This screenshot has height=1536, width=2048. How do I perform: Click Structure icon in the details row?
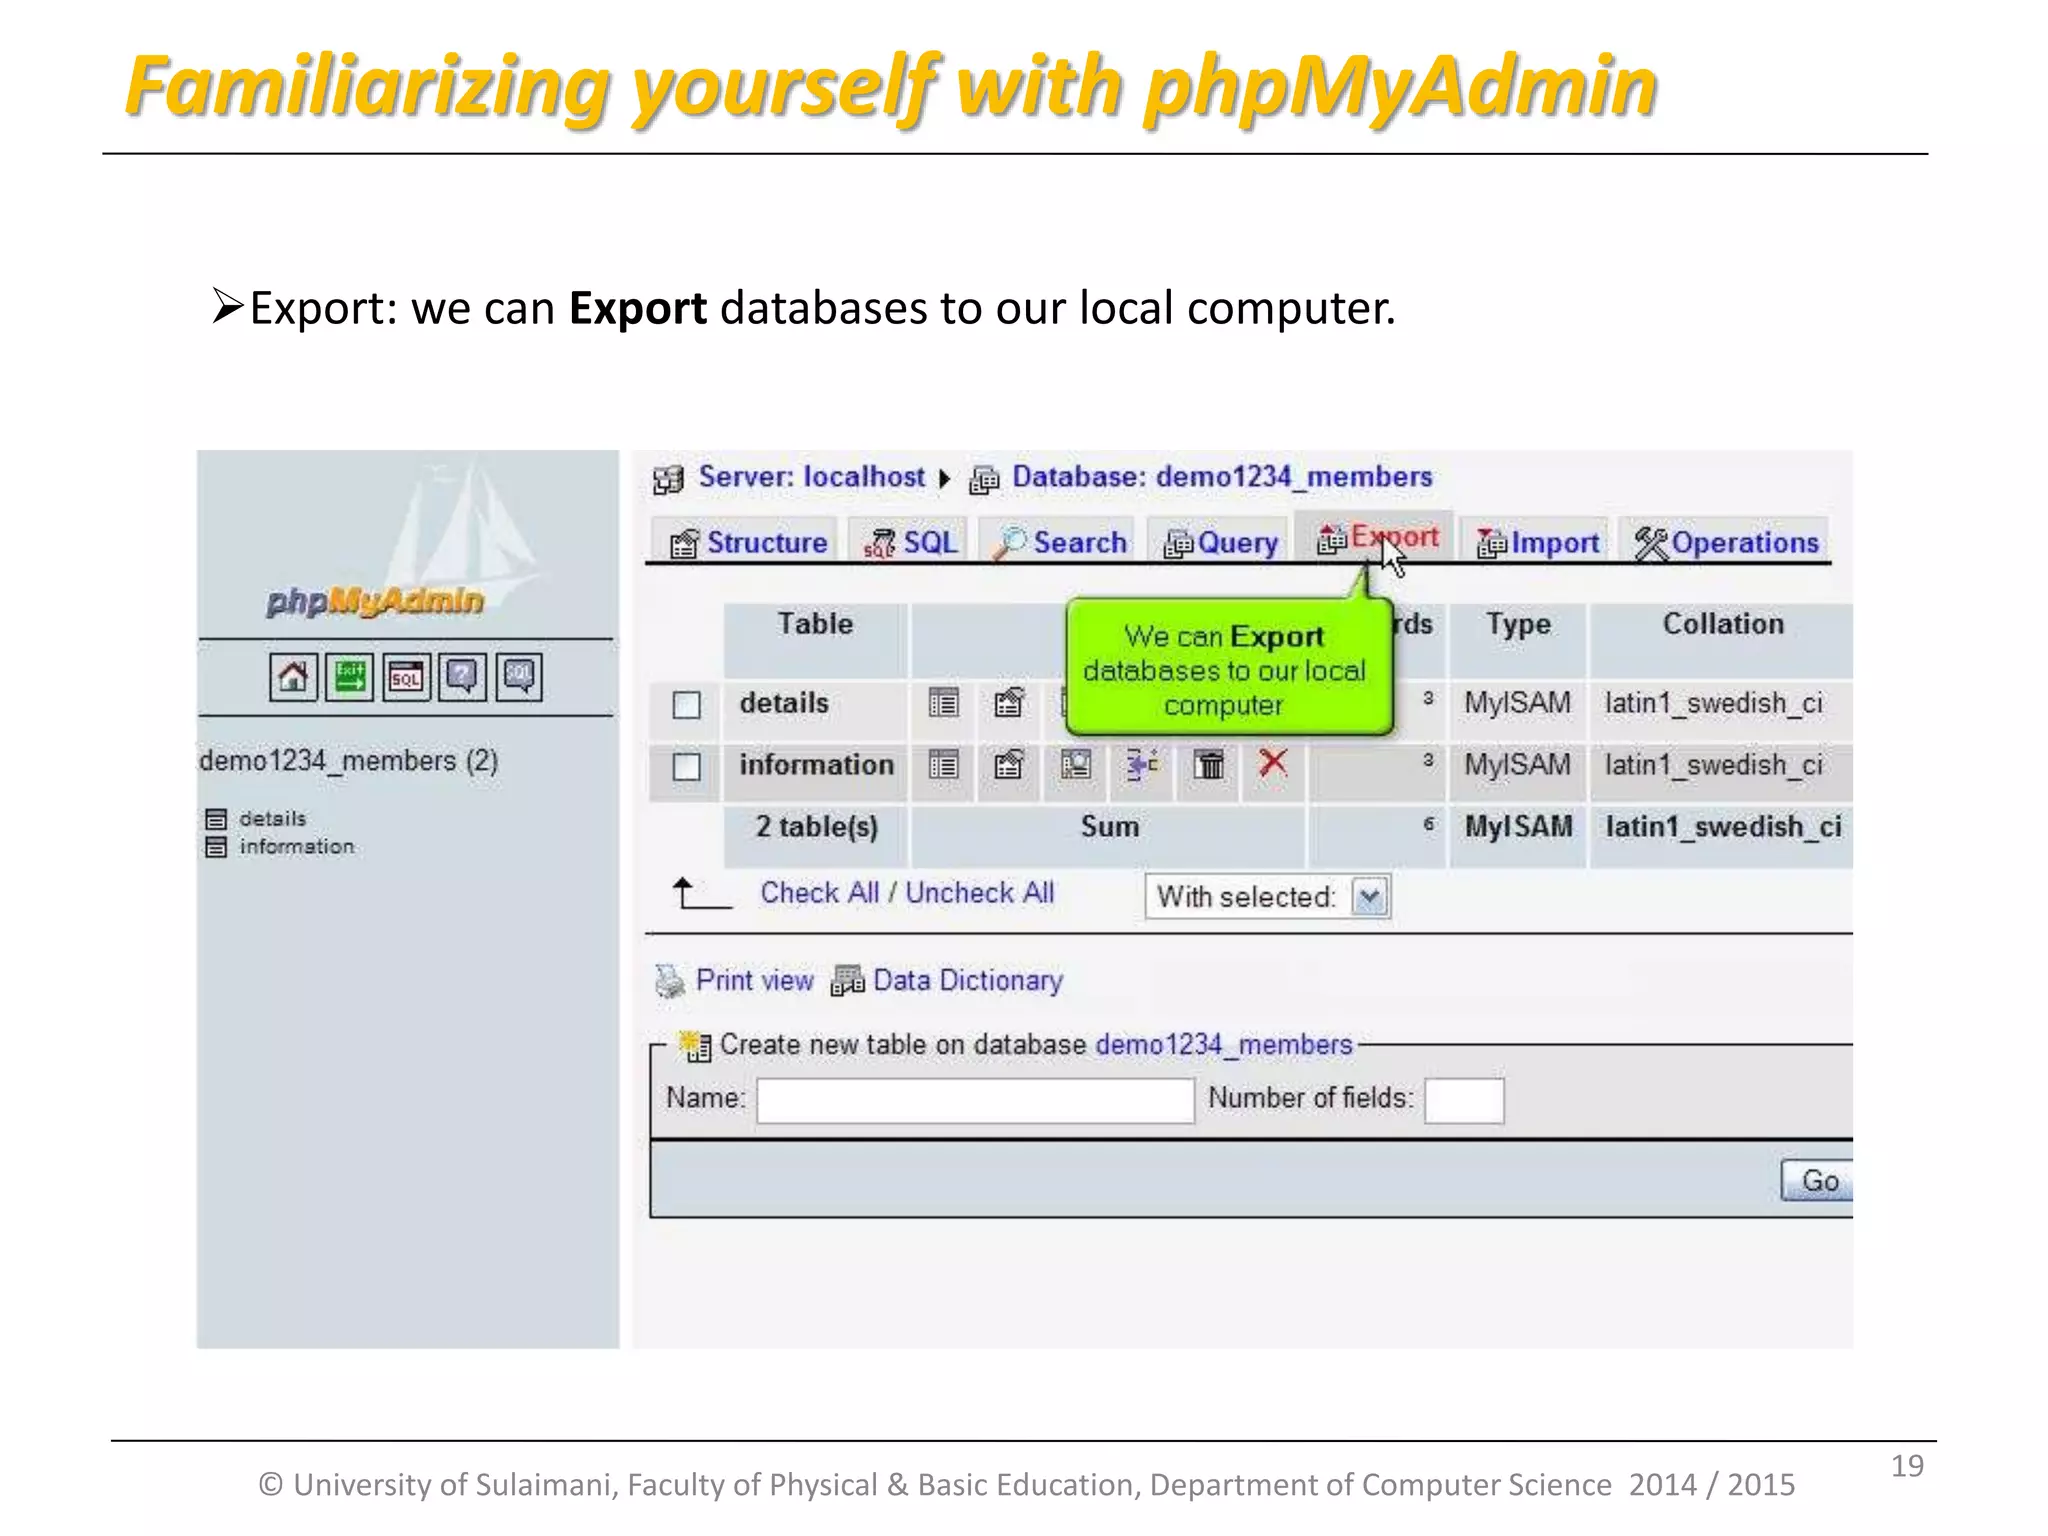click(1009, 703)
